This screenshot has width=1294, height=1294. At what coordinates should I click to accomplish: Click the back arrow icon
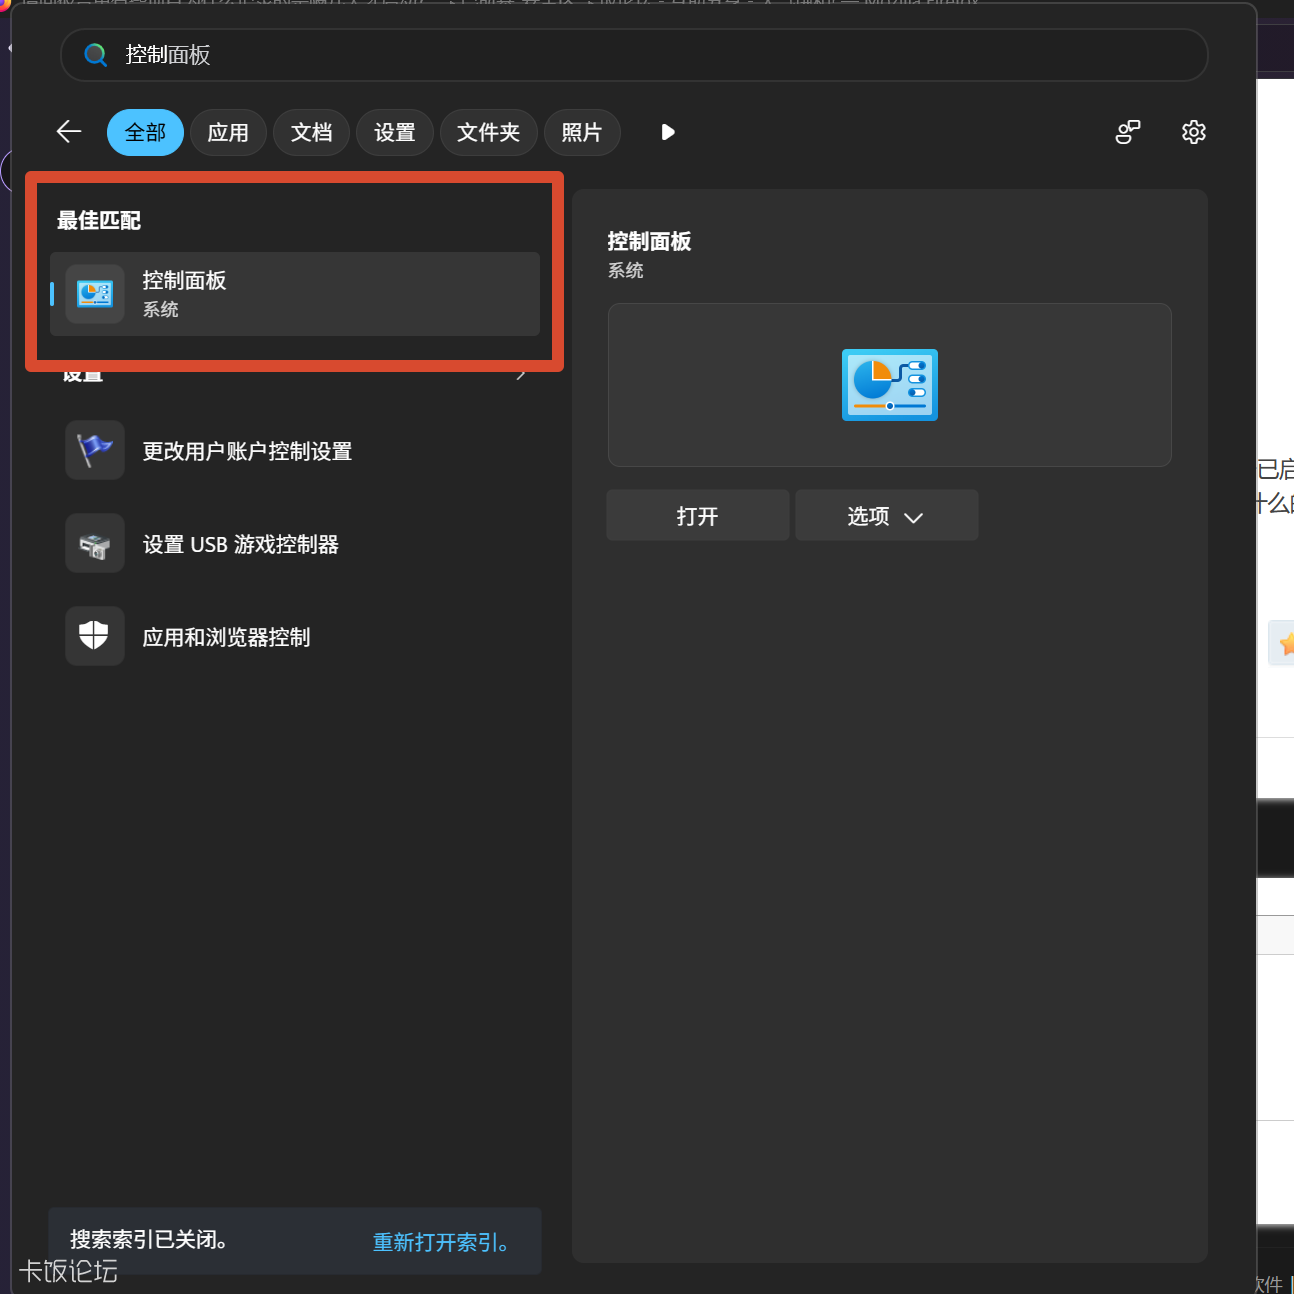(x=69, y=132)
